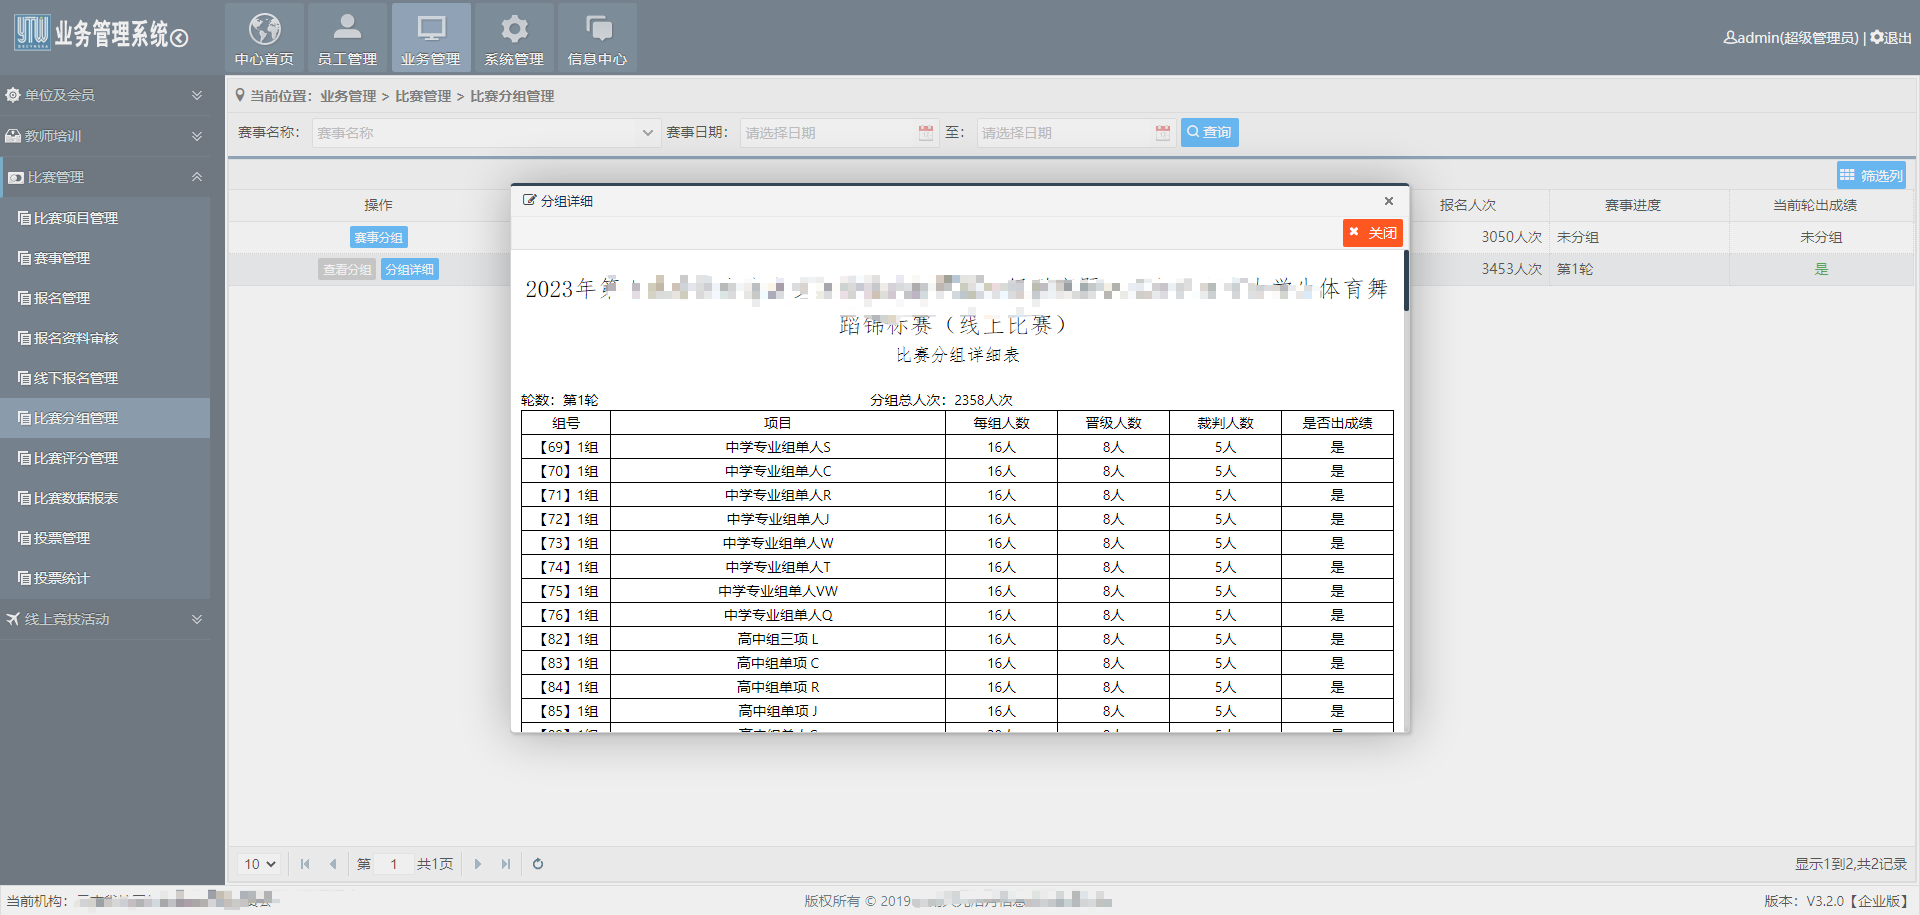
Task: Select the 业务管理 monitor tab
Action: 431,37
